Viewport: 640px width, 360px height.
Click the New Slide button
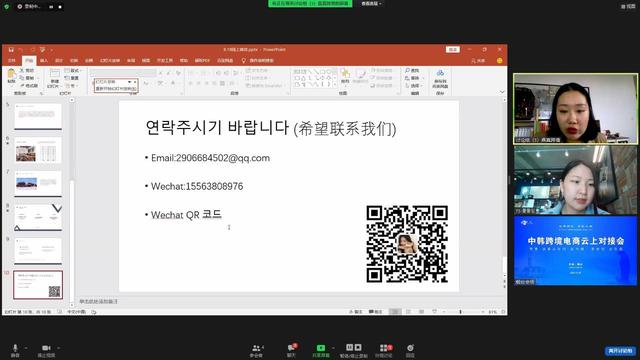54,78
